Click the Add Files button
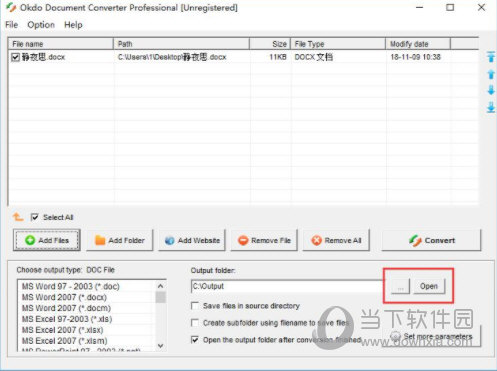The width and height of the screenshot is (497, 371). (47, 240)
